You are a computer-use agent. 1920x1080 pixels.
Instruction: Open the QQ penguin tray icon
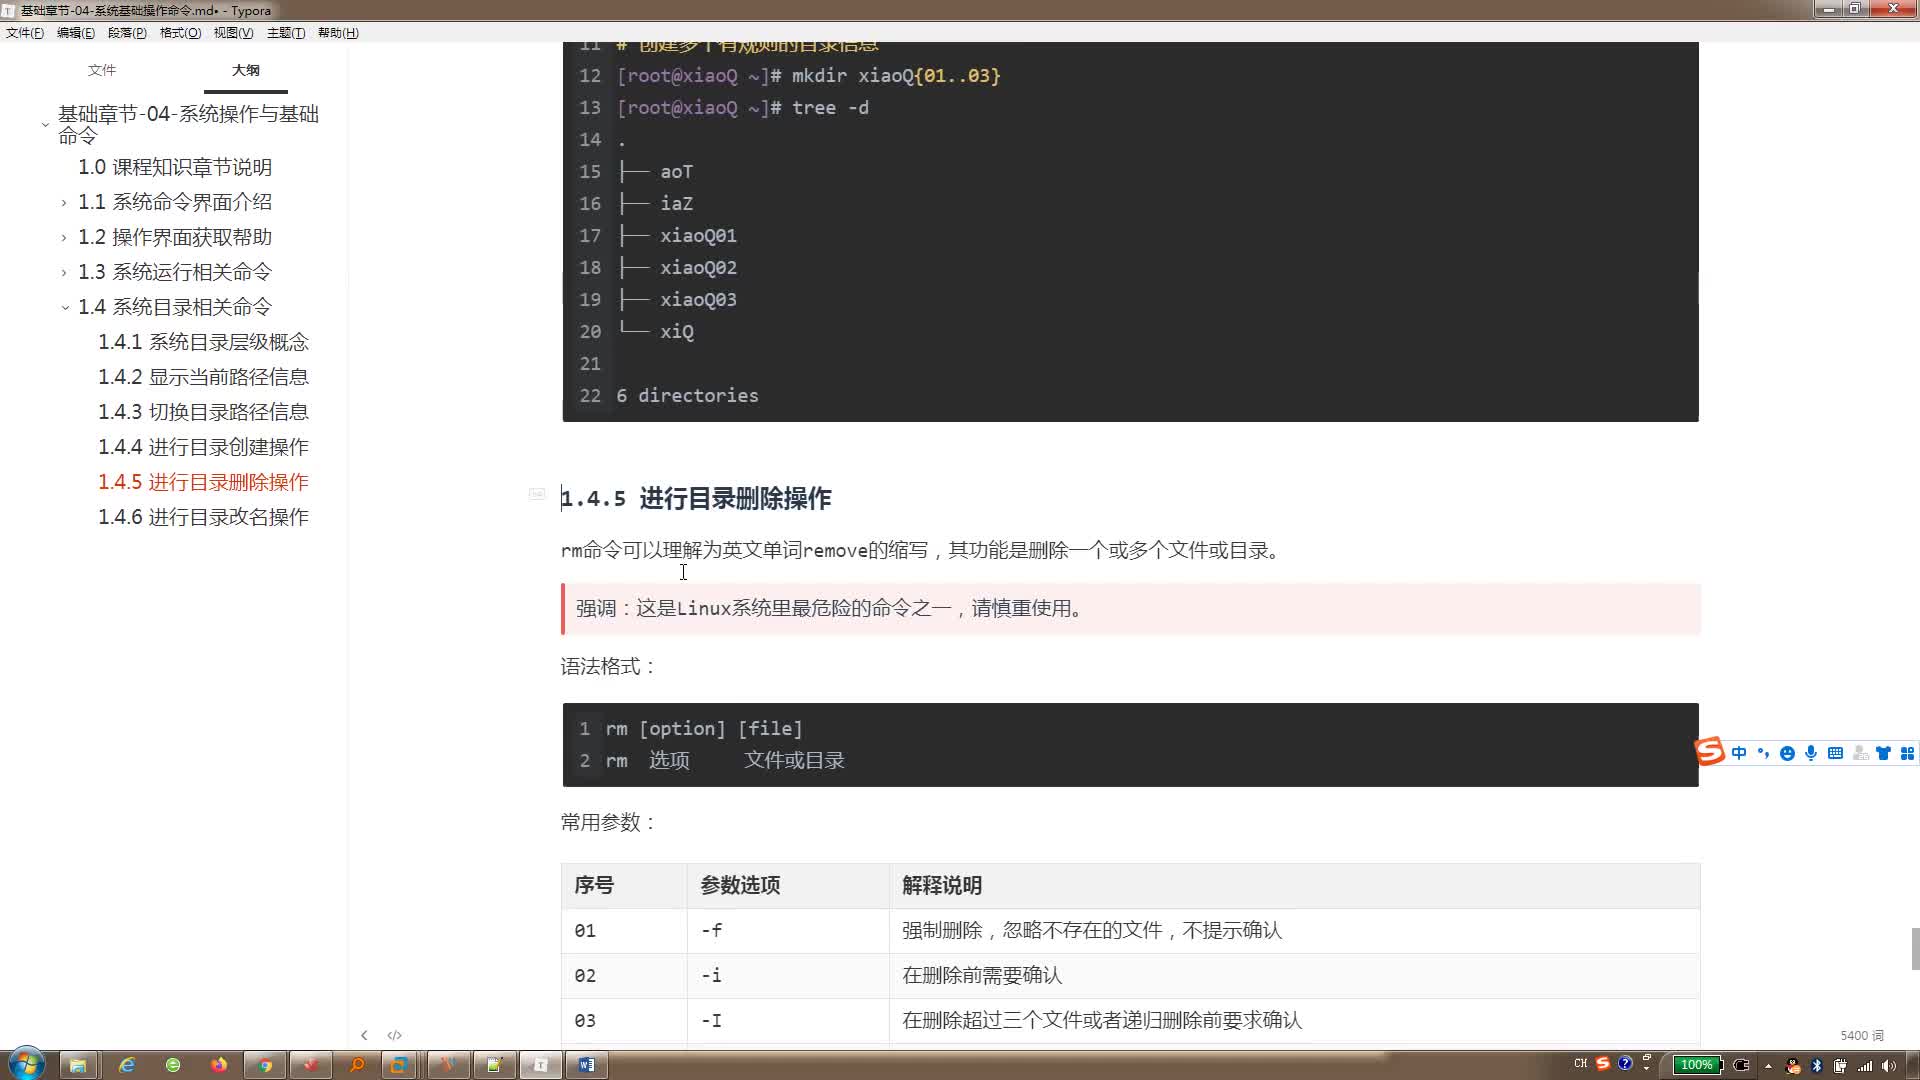click(1793, 1066)
